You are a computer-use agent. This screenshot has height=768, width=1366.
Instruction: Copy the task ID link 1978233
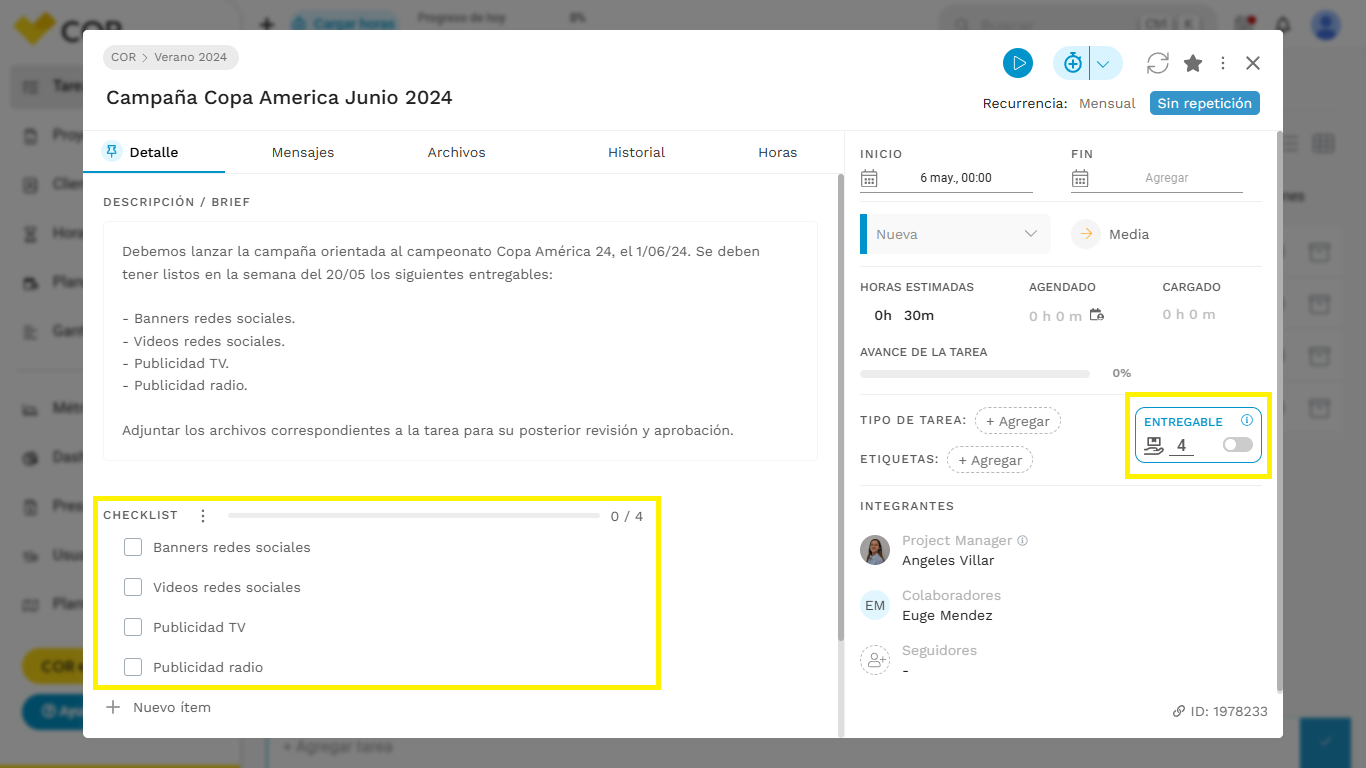click(1220, 711)
